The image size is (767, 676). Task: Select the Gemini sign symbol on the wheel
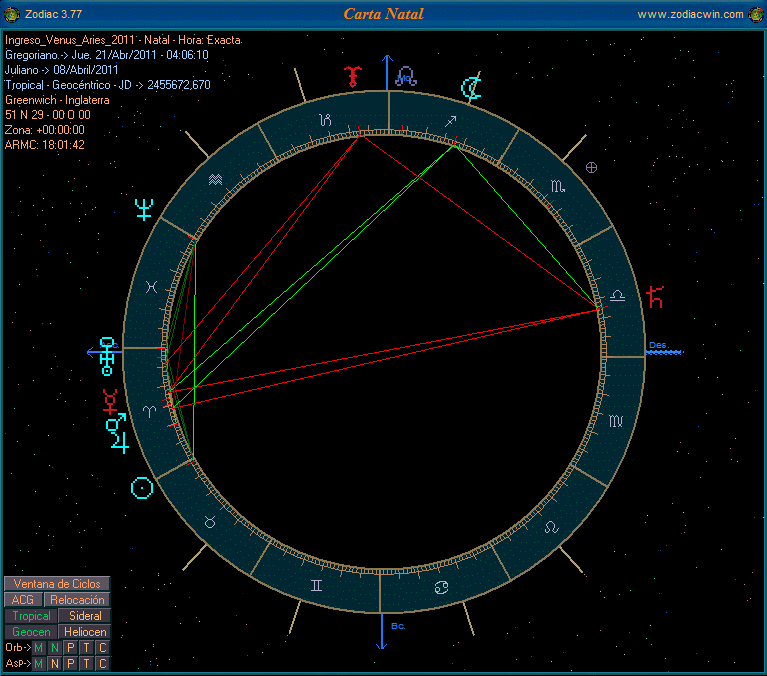tap(316, 586)
